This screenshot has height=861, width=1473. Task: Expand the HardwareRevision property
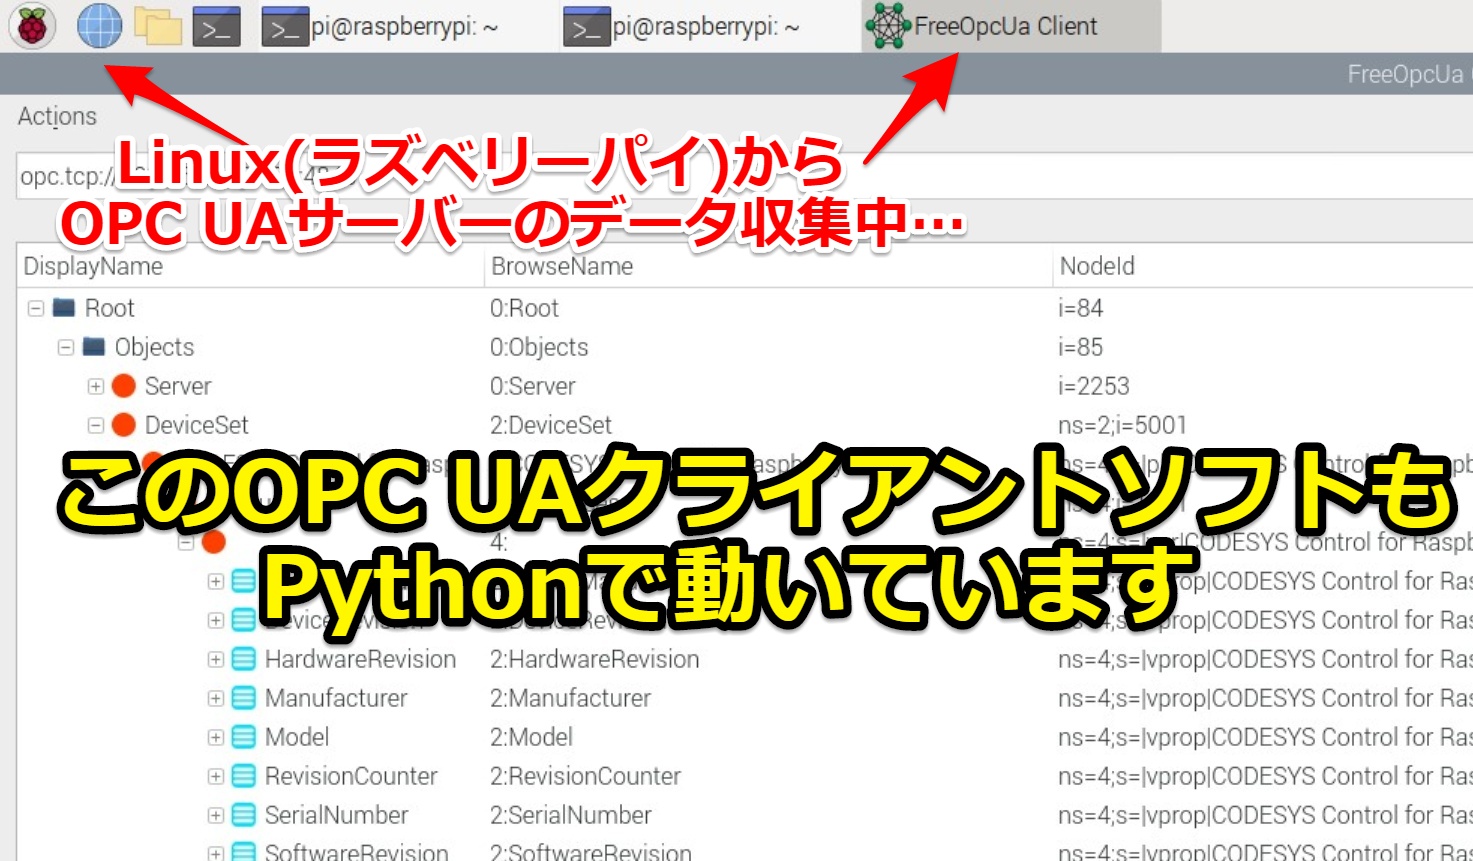pyautogui.click(x=215, y=659)
